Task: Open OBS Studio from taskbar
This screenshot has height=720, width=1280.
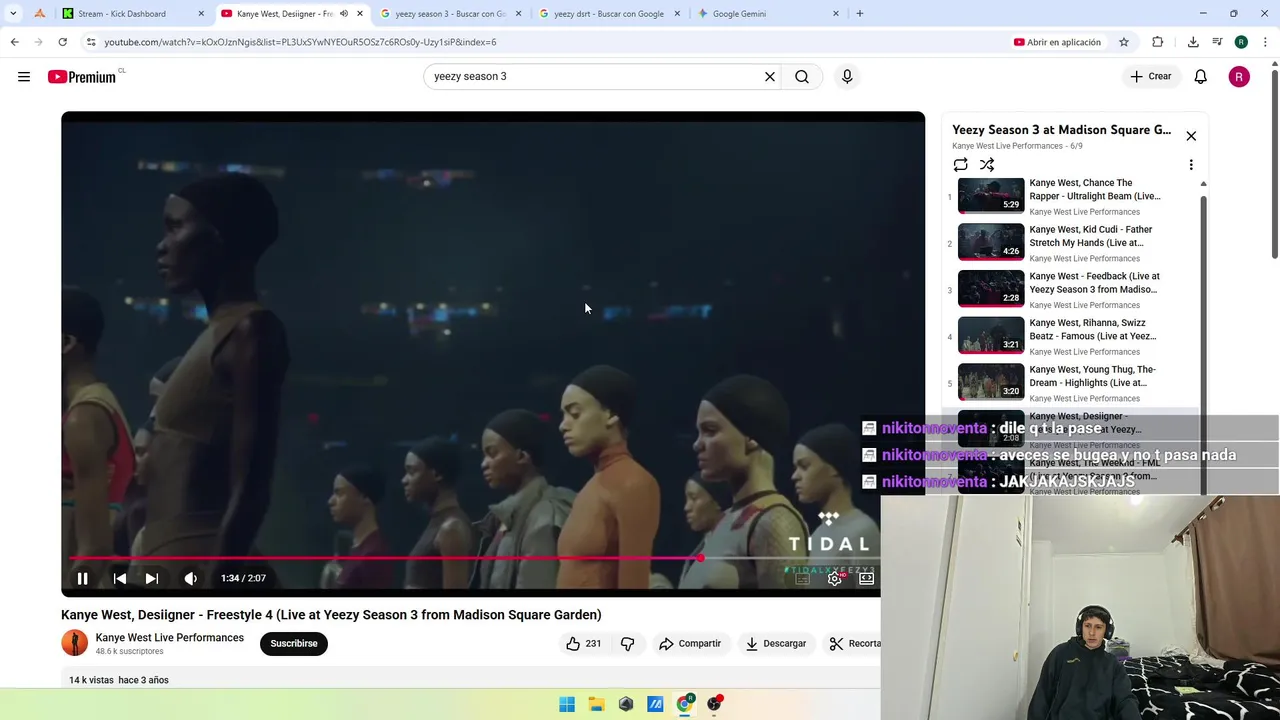Action: pos(715,704)
